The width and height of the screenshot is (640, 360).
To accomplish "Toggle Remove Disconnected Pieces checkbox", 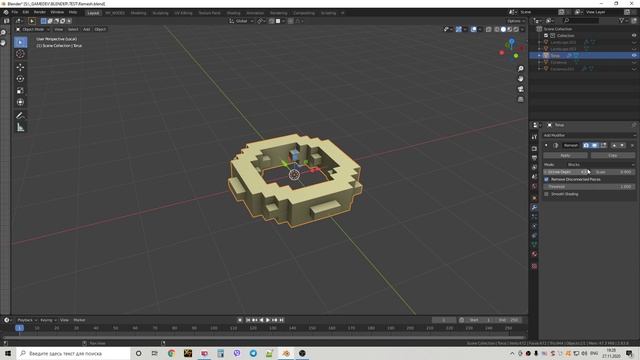I will pyautogui.click(x=547, y=179).
